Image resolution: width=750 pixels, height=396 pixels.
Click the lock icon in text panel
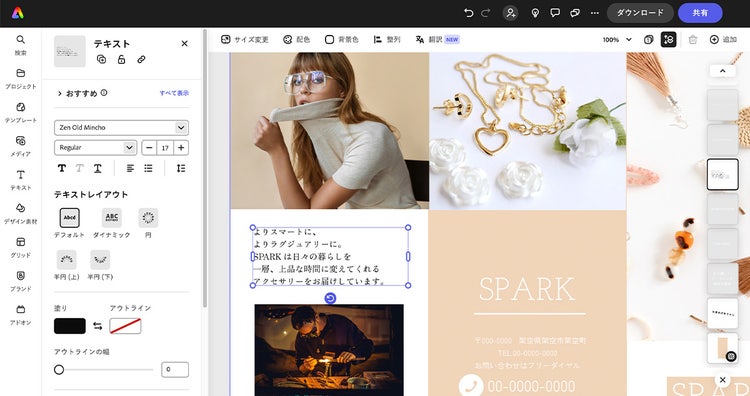click(x=121, y=59)
